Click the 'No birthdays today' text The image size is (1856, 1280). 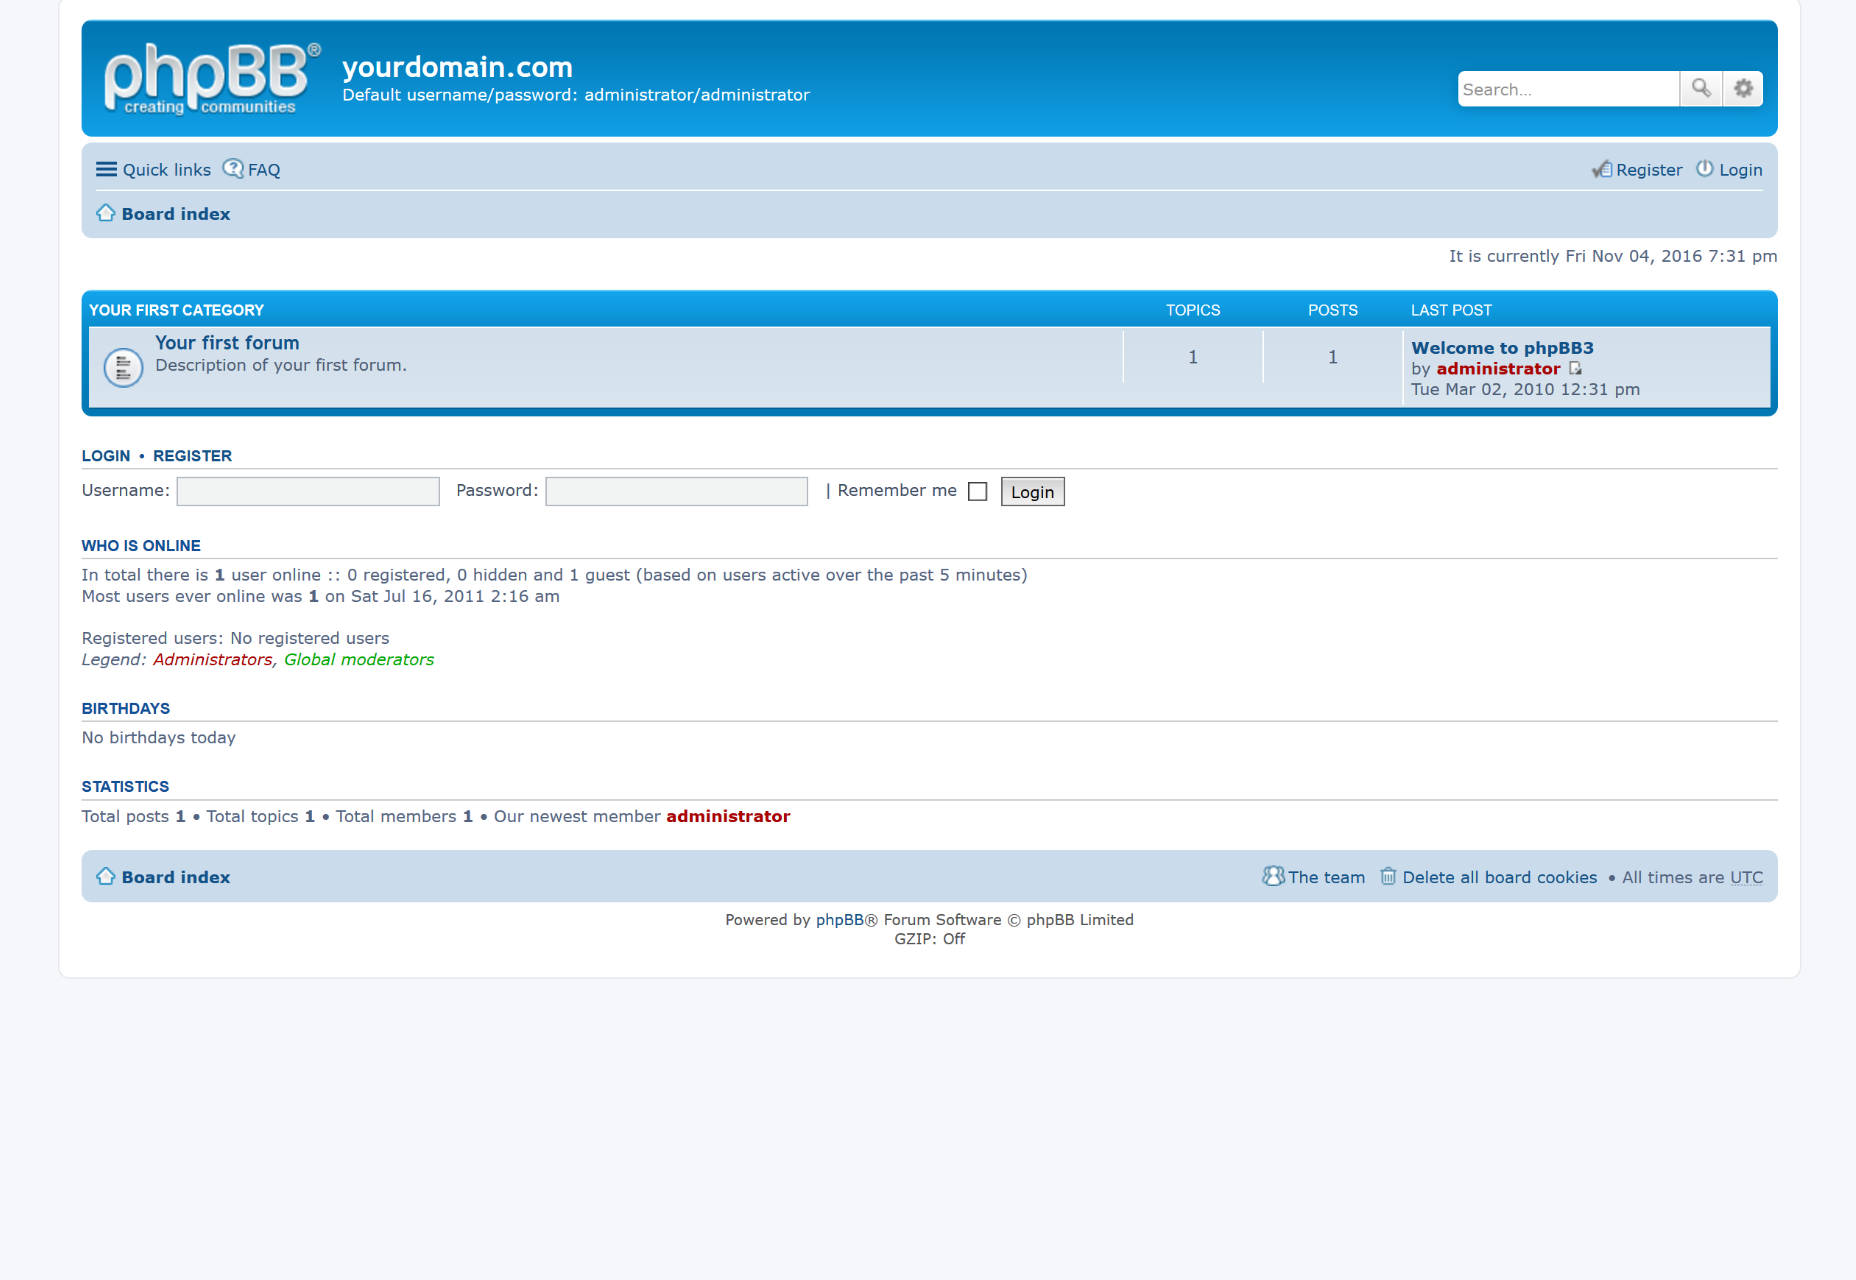coord(159,737)
